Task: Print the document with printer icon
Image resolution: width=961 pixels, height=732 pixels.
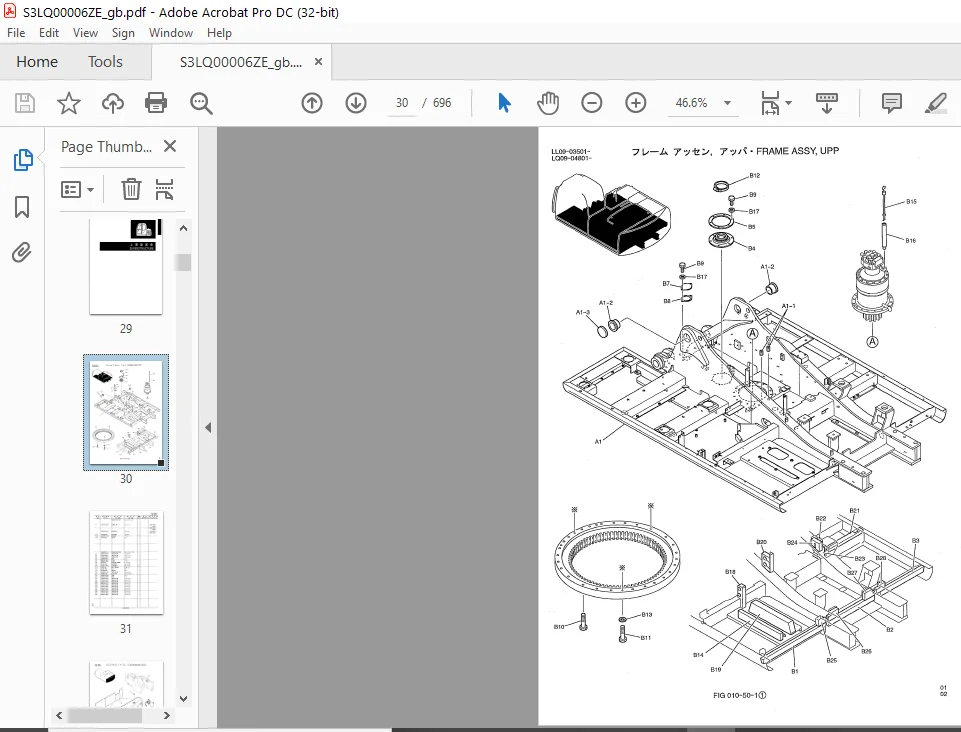Action: click(156, 103)
